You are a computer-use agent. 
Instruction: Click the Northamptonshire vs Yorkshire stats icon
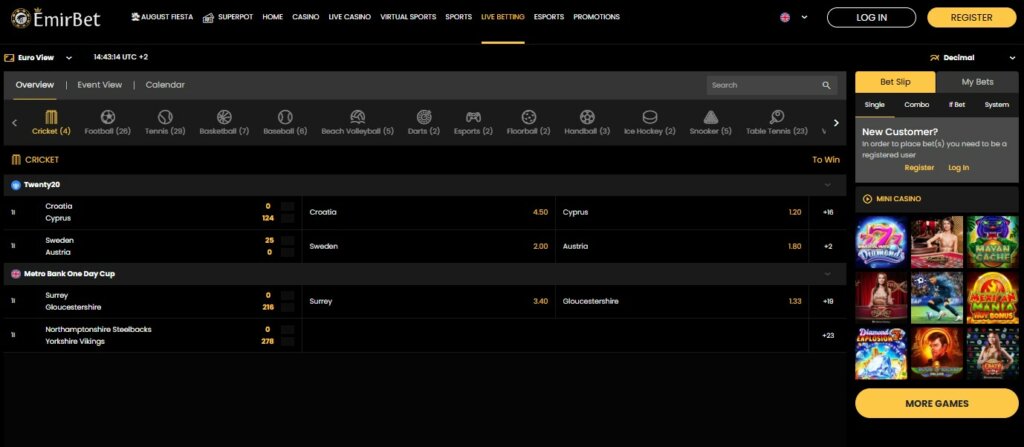pos(12,335)
